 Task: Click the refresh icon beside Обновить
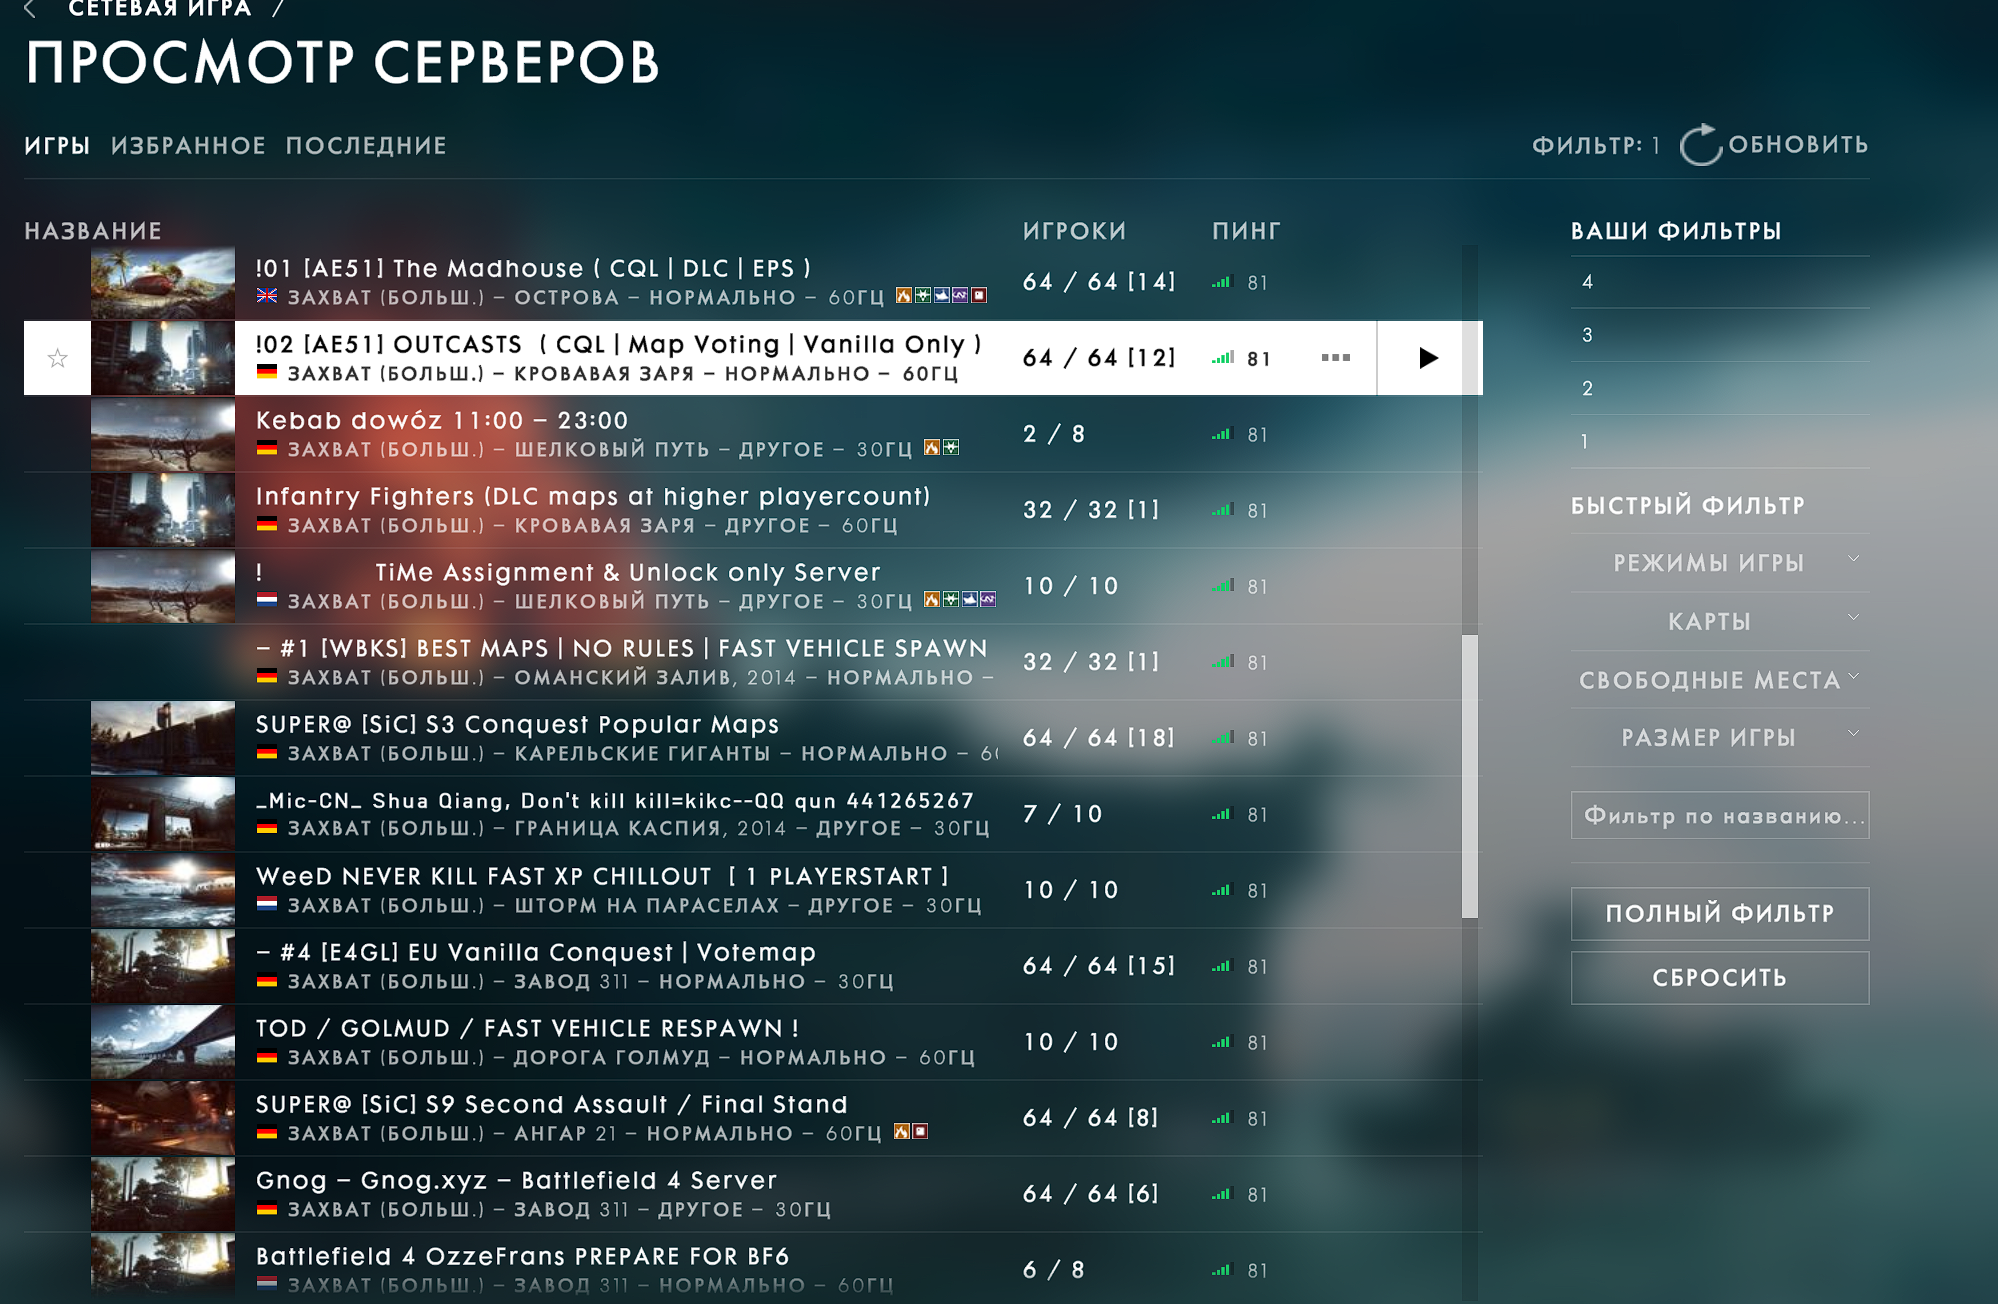[1700, 145]
